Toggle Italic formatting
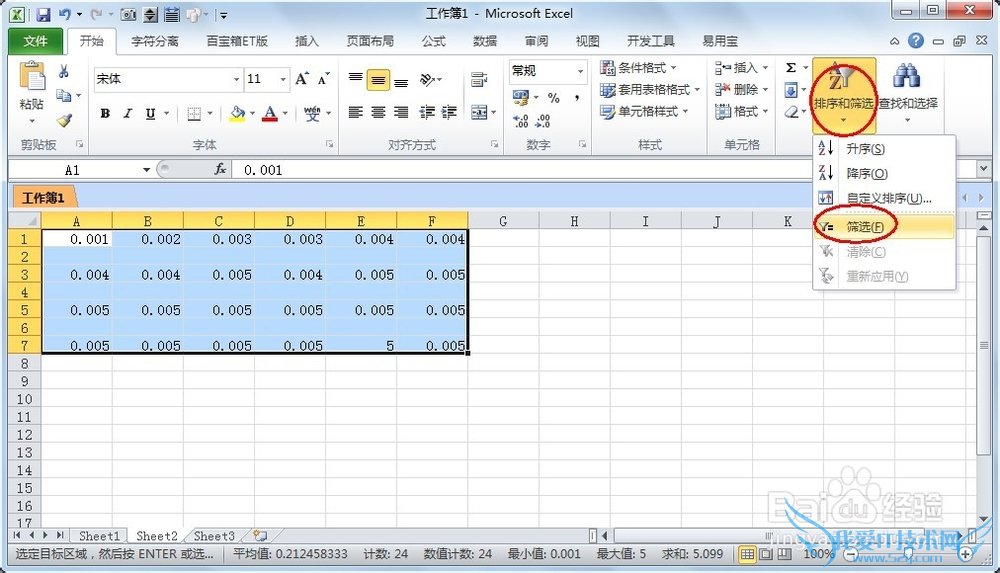1000x573 pixels. (x=128, y=114)
